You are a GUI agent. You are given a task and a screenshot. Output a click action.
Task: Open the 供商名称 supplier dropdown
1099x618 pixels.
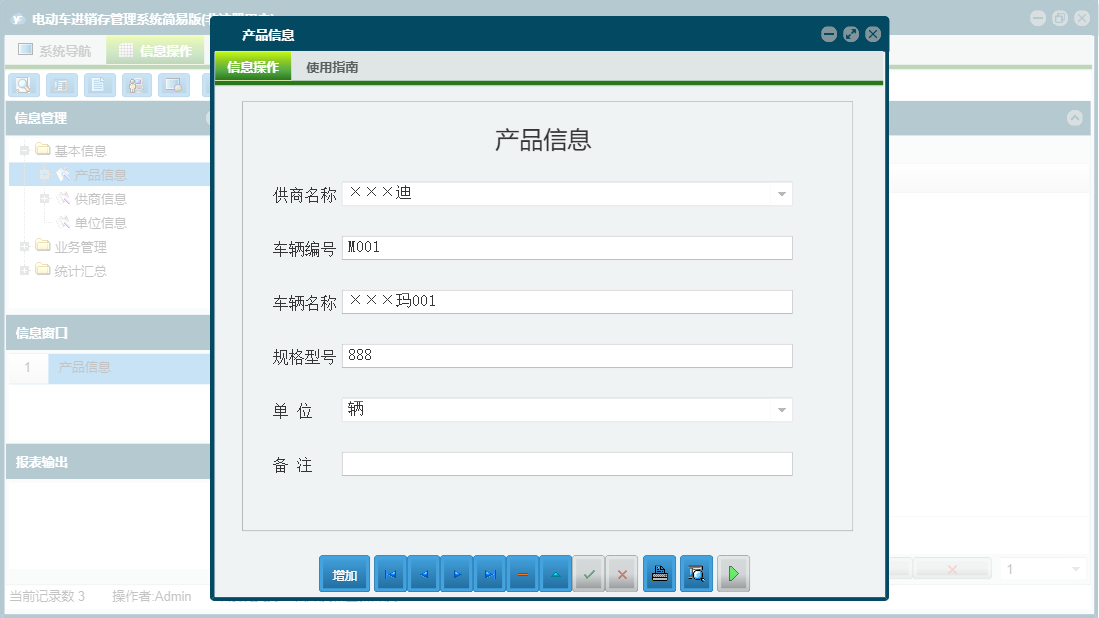[x=779, y=193]
